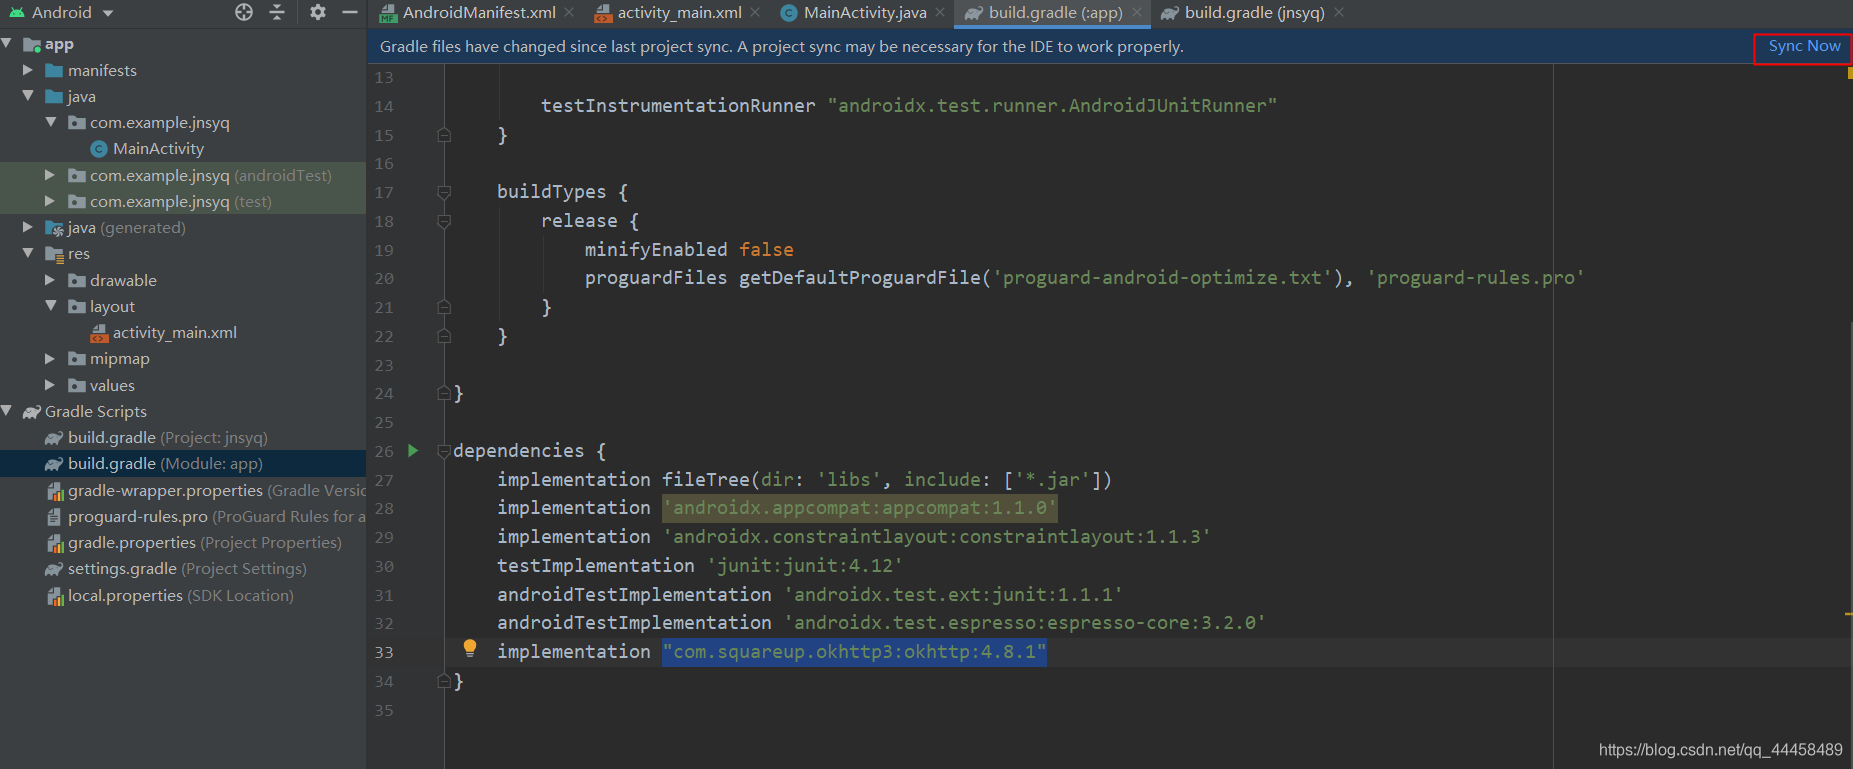Expand com.example.jnsyq (test) package
This screenshot has width=1853, height=769.
click(50, 201)
